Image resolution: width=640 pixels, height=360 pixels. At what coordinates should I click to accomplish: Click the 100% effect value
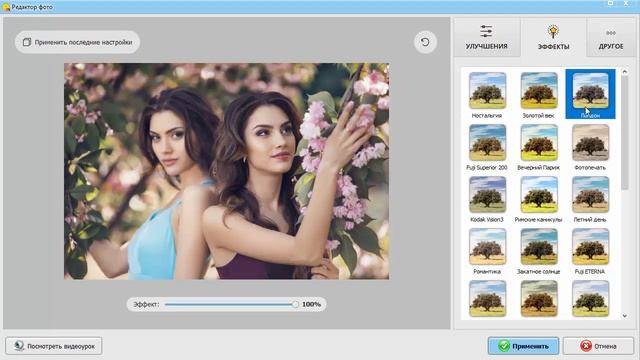coord(311,304)
